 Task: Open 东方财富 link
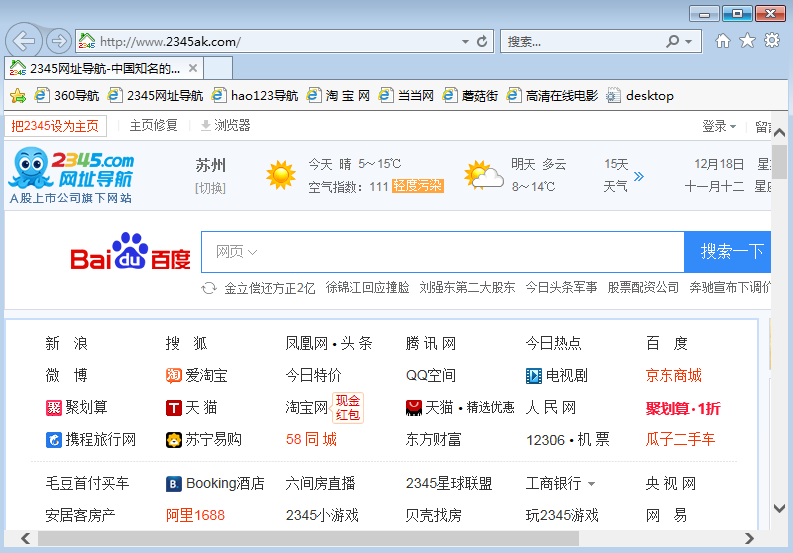click(433, 440)
